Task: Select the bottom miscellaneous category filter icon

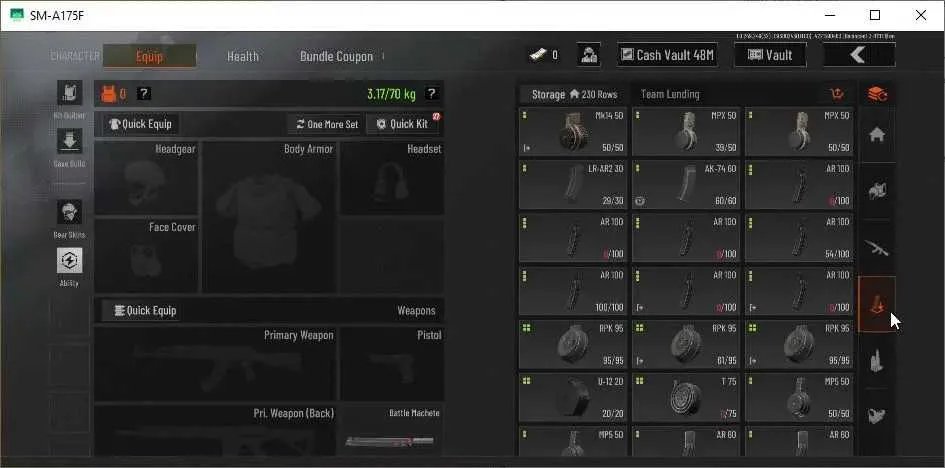Action: [877, 416]
